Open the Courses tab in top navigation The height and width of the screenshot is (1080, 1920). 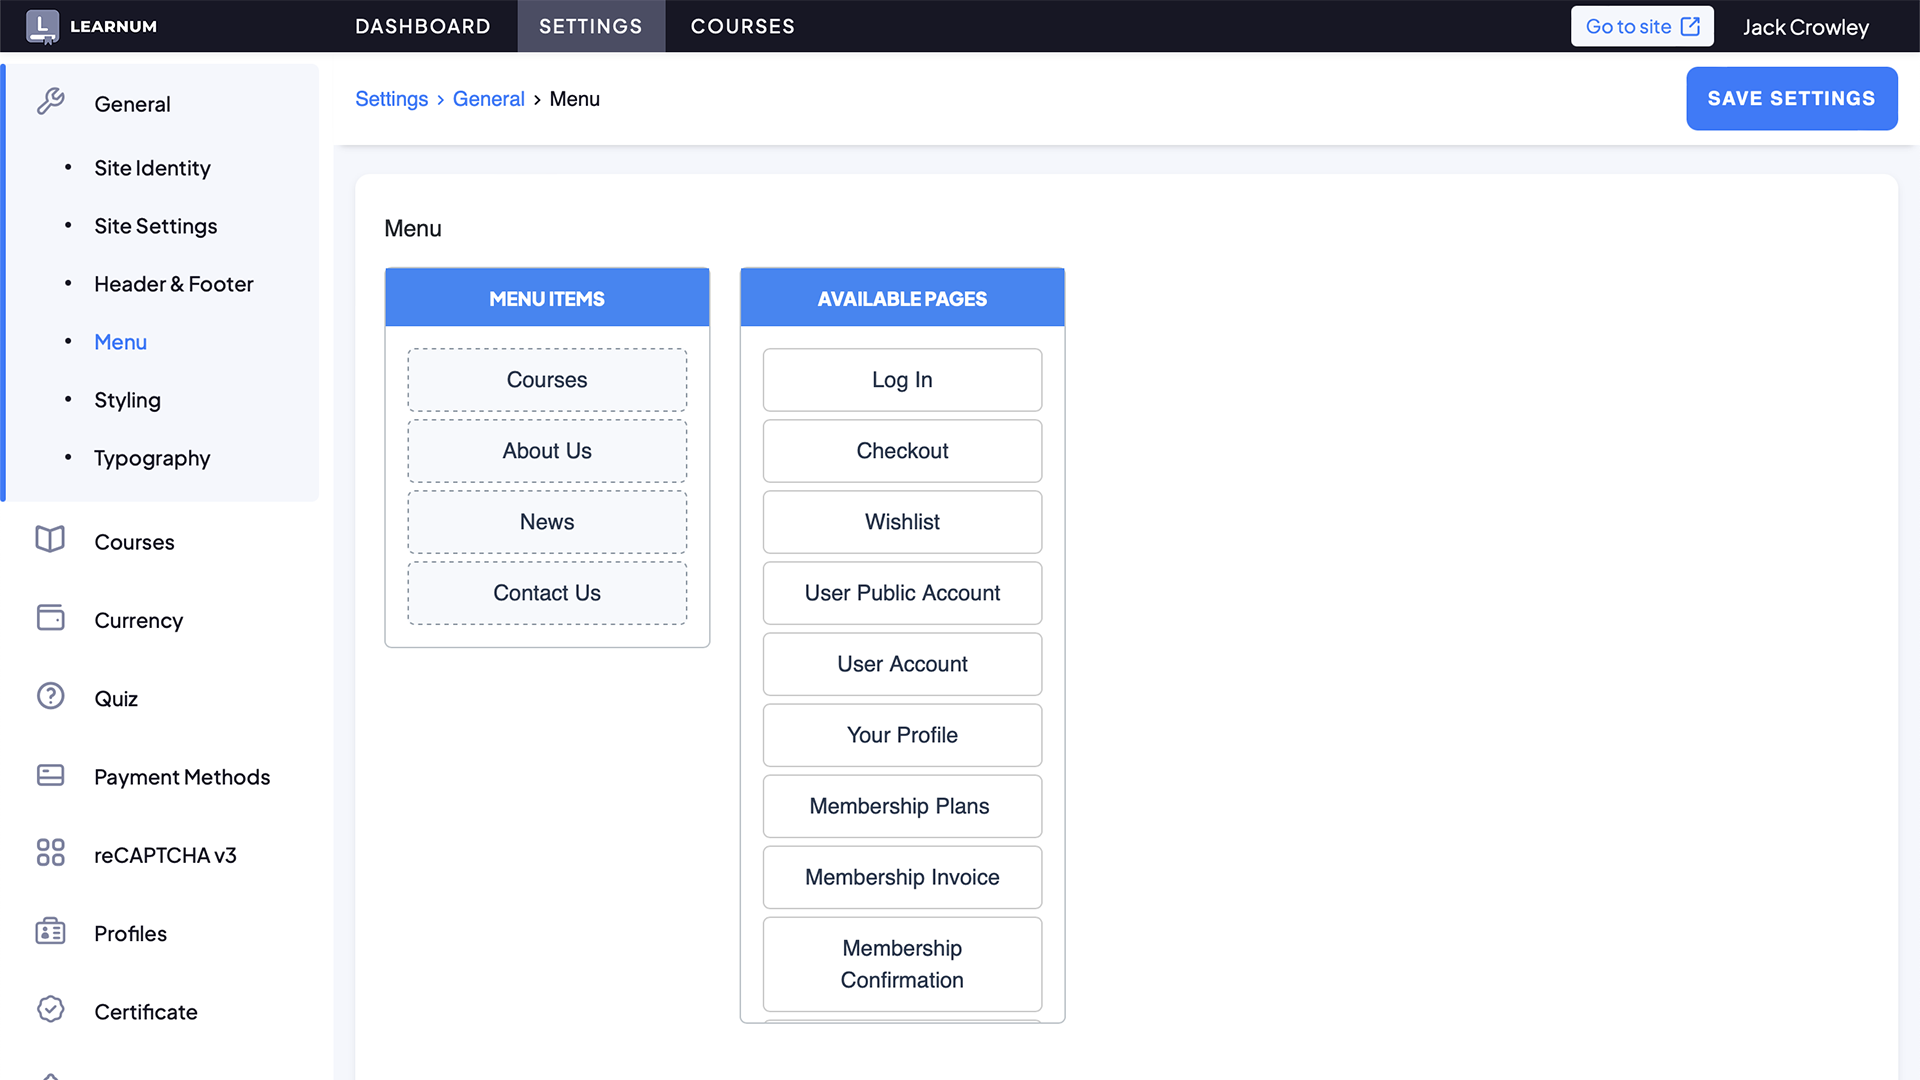(742, 26)
